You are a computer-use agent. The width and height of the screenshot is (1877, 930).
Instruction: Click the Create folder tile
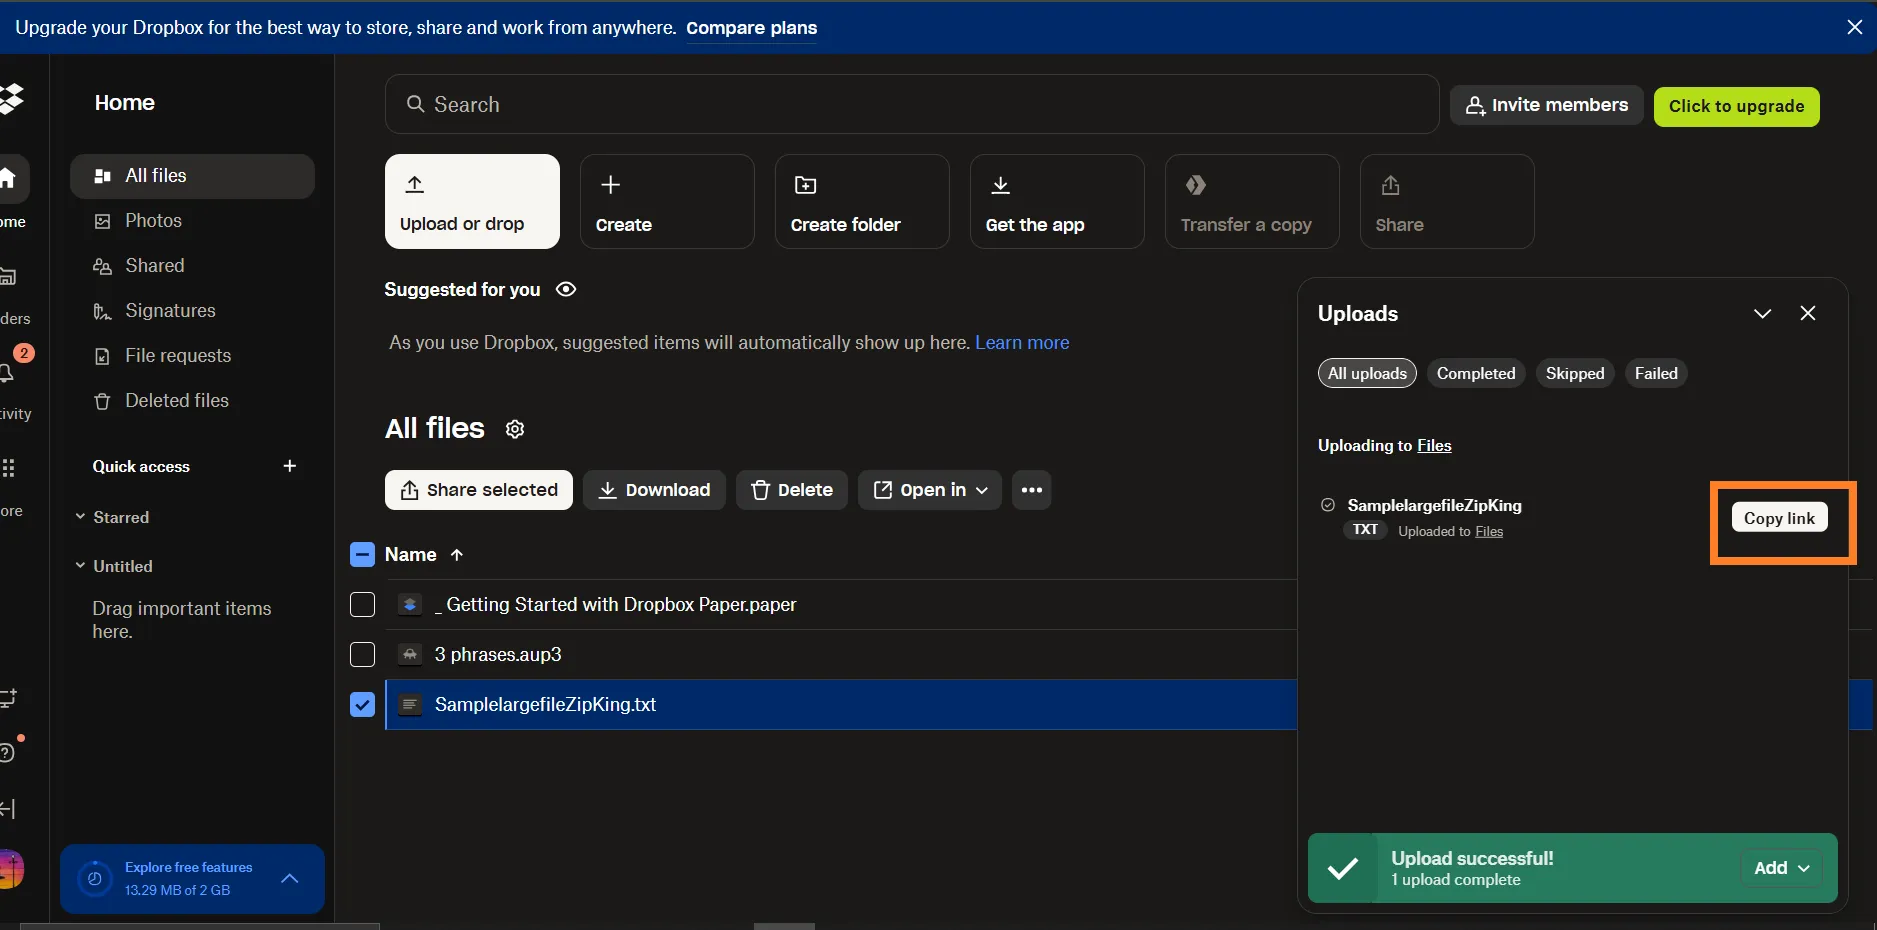[x=862, y=201]
